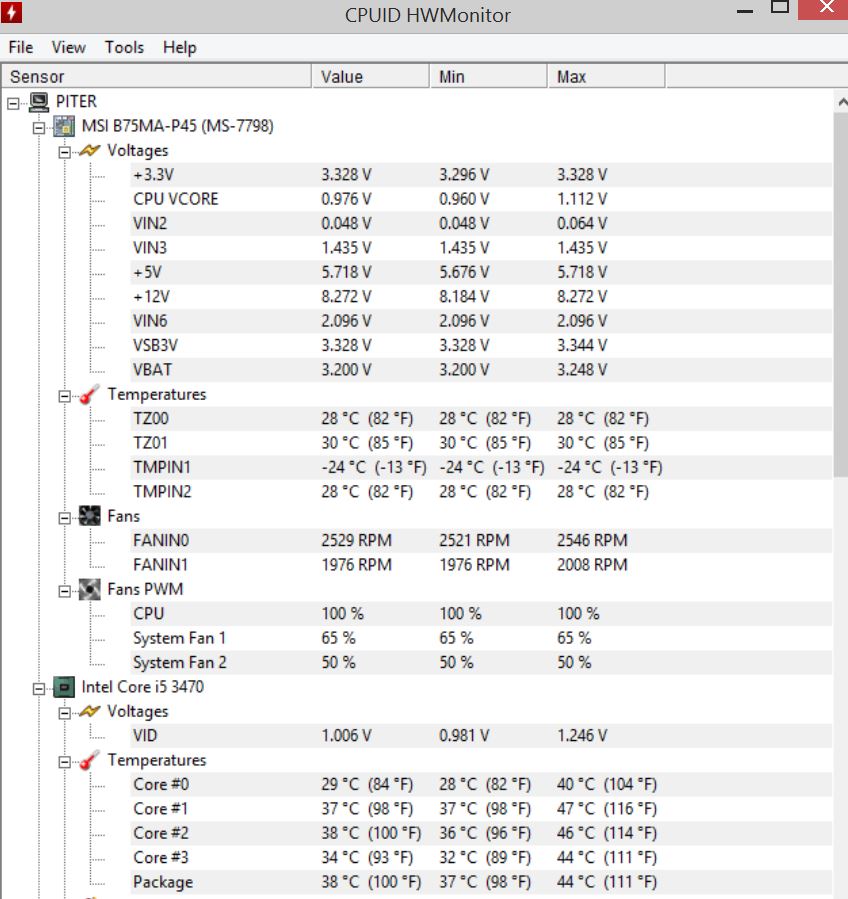Select the PITER computer icon
This screenshot has height=899, width=848.
(x=40, y=102)
